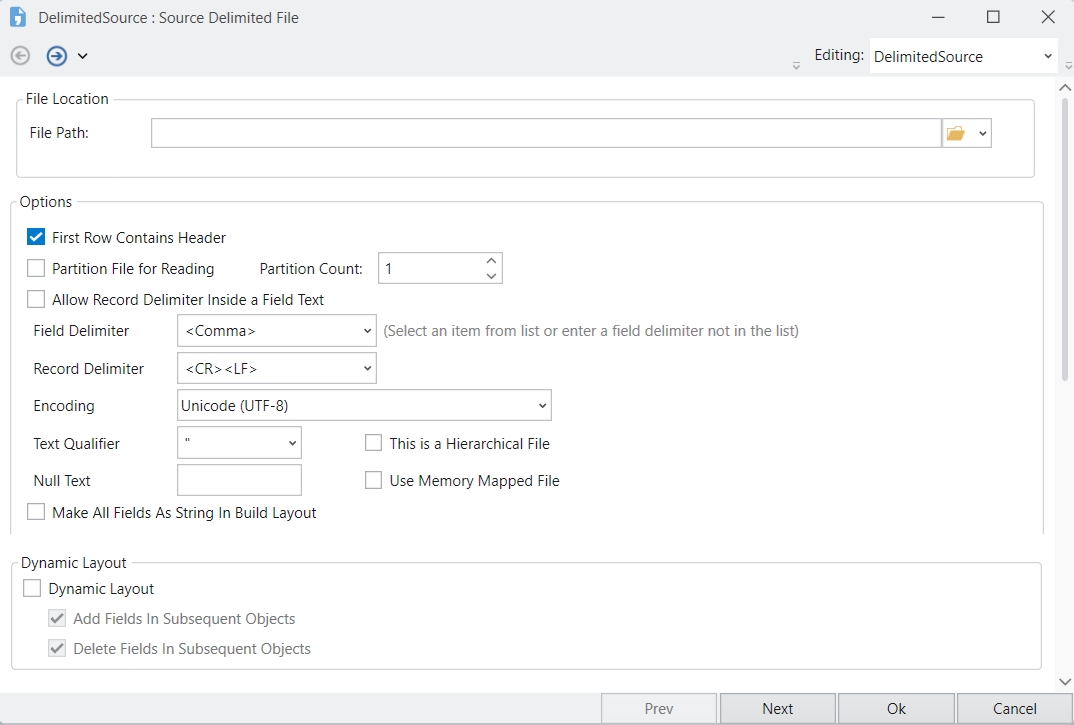Click the document icon in the title bar
Image resolution: width=1074 pixels, height=725 pixels.
coord(18,17)
